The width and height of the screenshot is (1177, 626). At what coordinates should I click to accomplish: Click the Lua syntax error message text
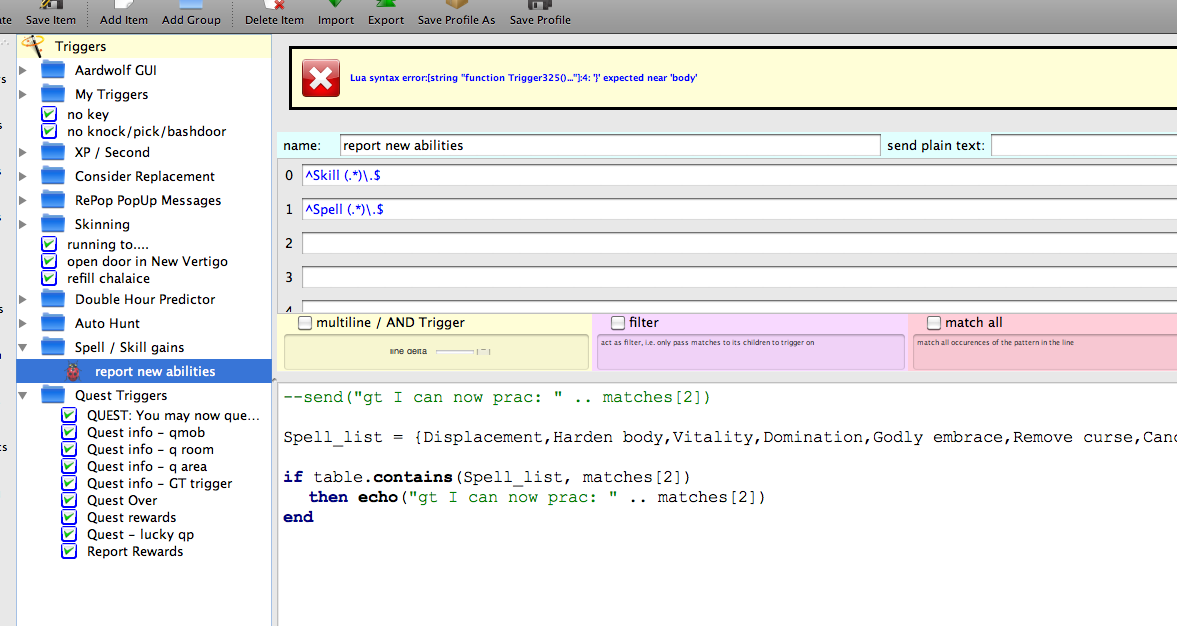(523, 78)
